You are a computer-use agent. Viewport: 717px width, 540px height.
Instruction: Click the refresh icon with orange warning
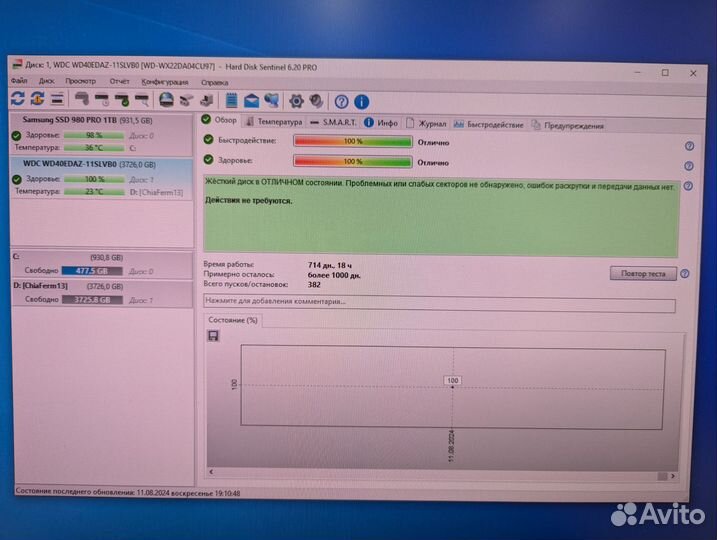tap(37, 98)
